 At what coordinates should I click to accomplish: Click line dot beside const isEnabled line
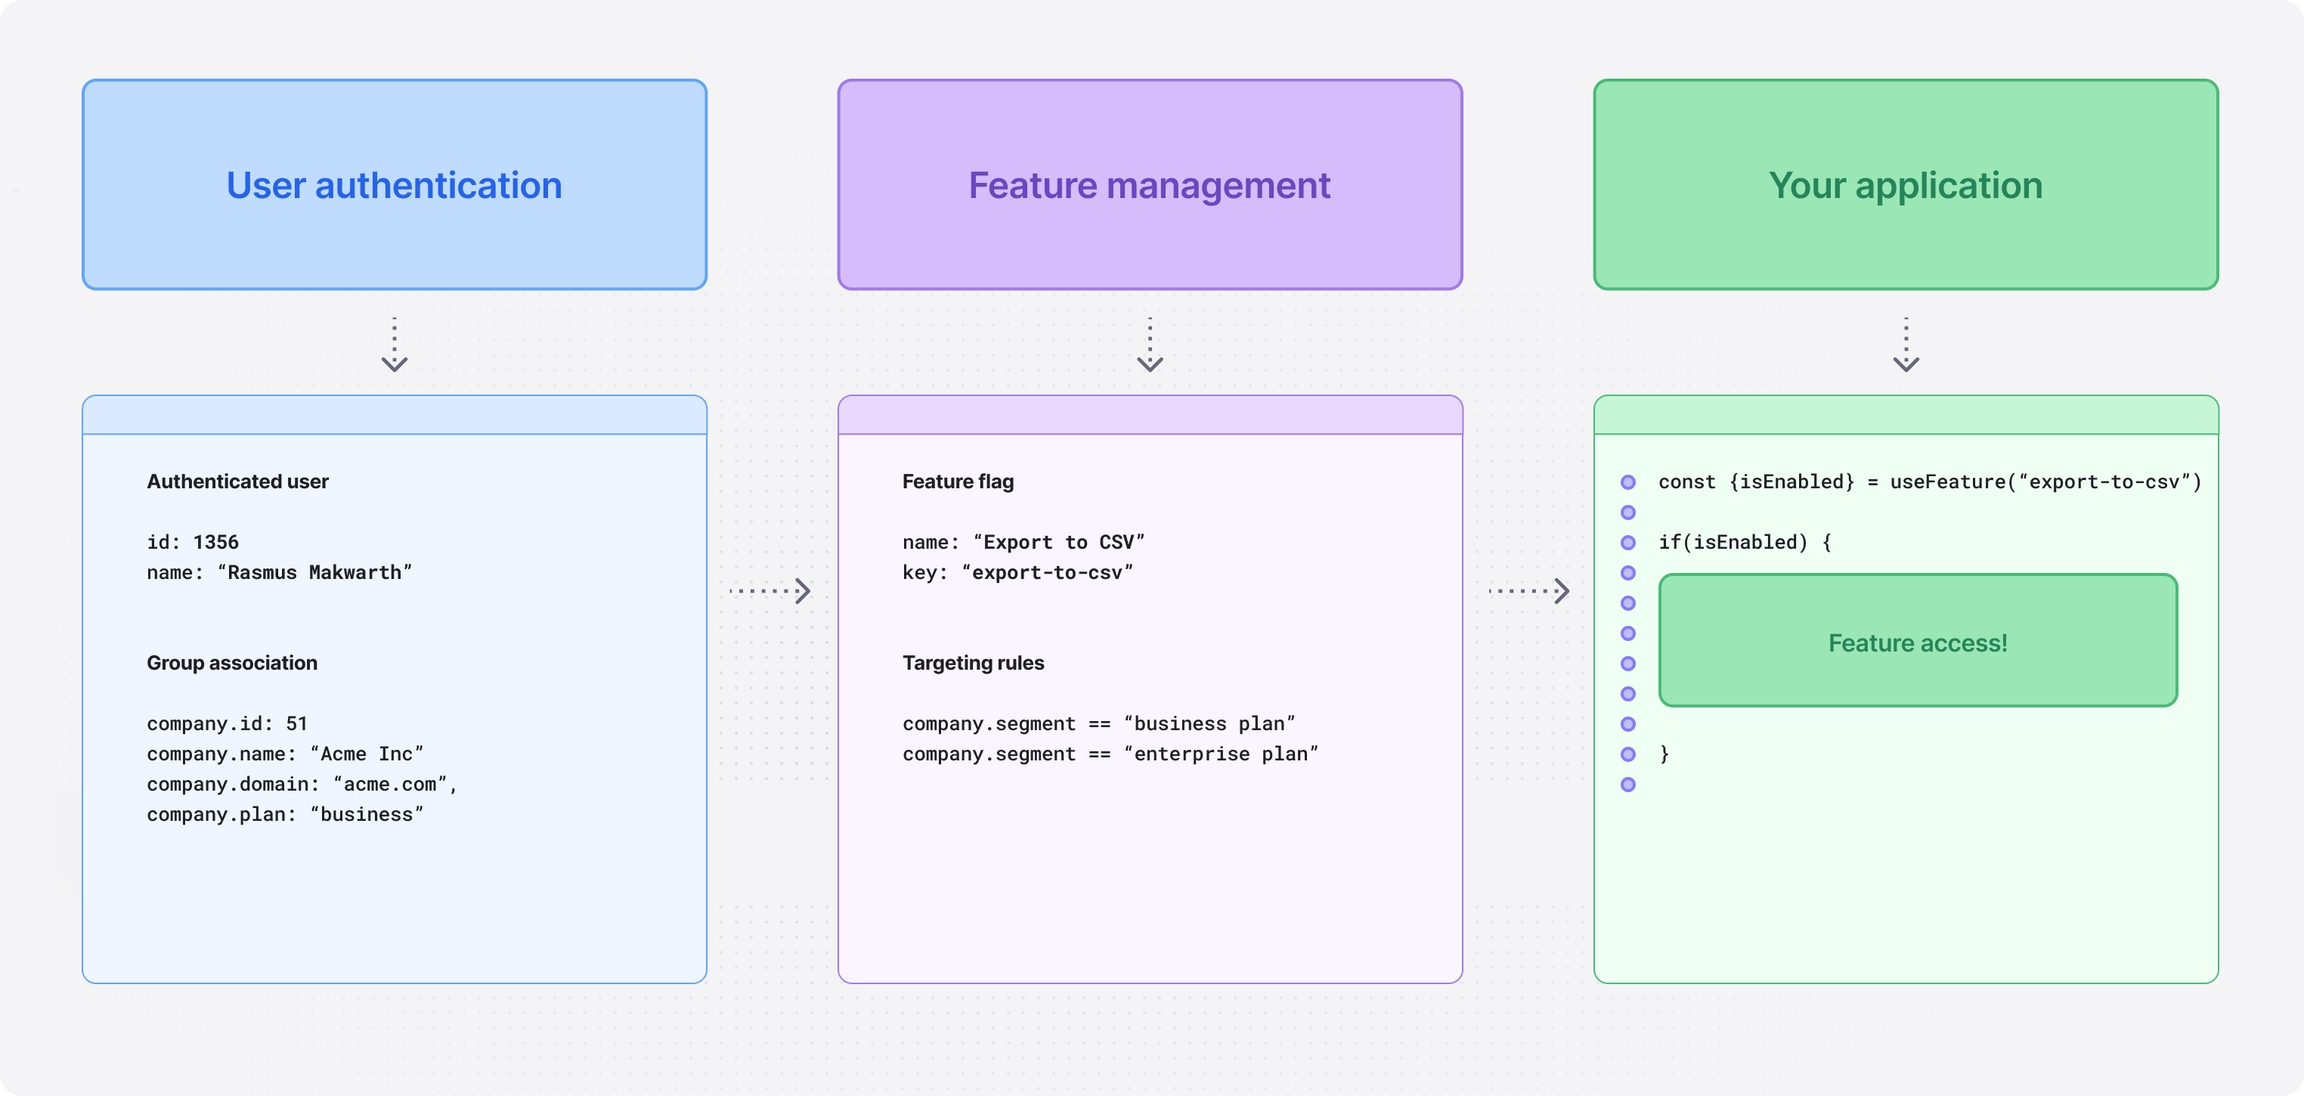click(1628, 482)
